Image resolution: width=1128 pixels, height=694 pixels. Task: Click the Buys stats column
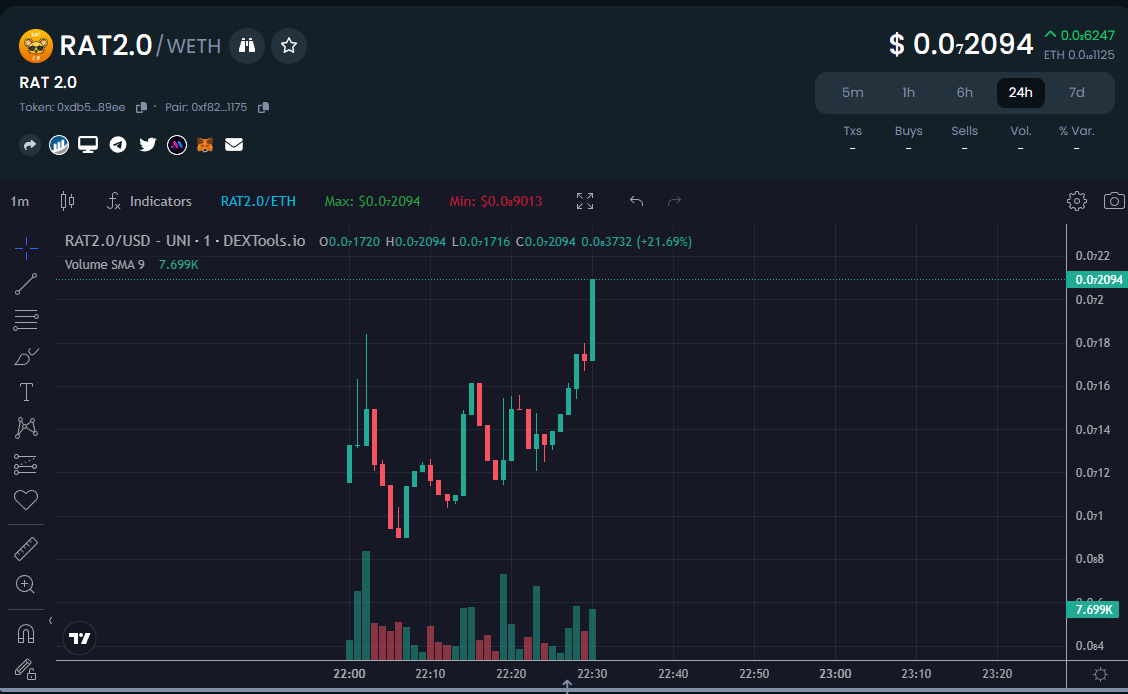(909, 138)
